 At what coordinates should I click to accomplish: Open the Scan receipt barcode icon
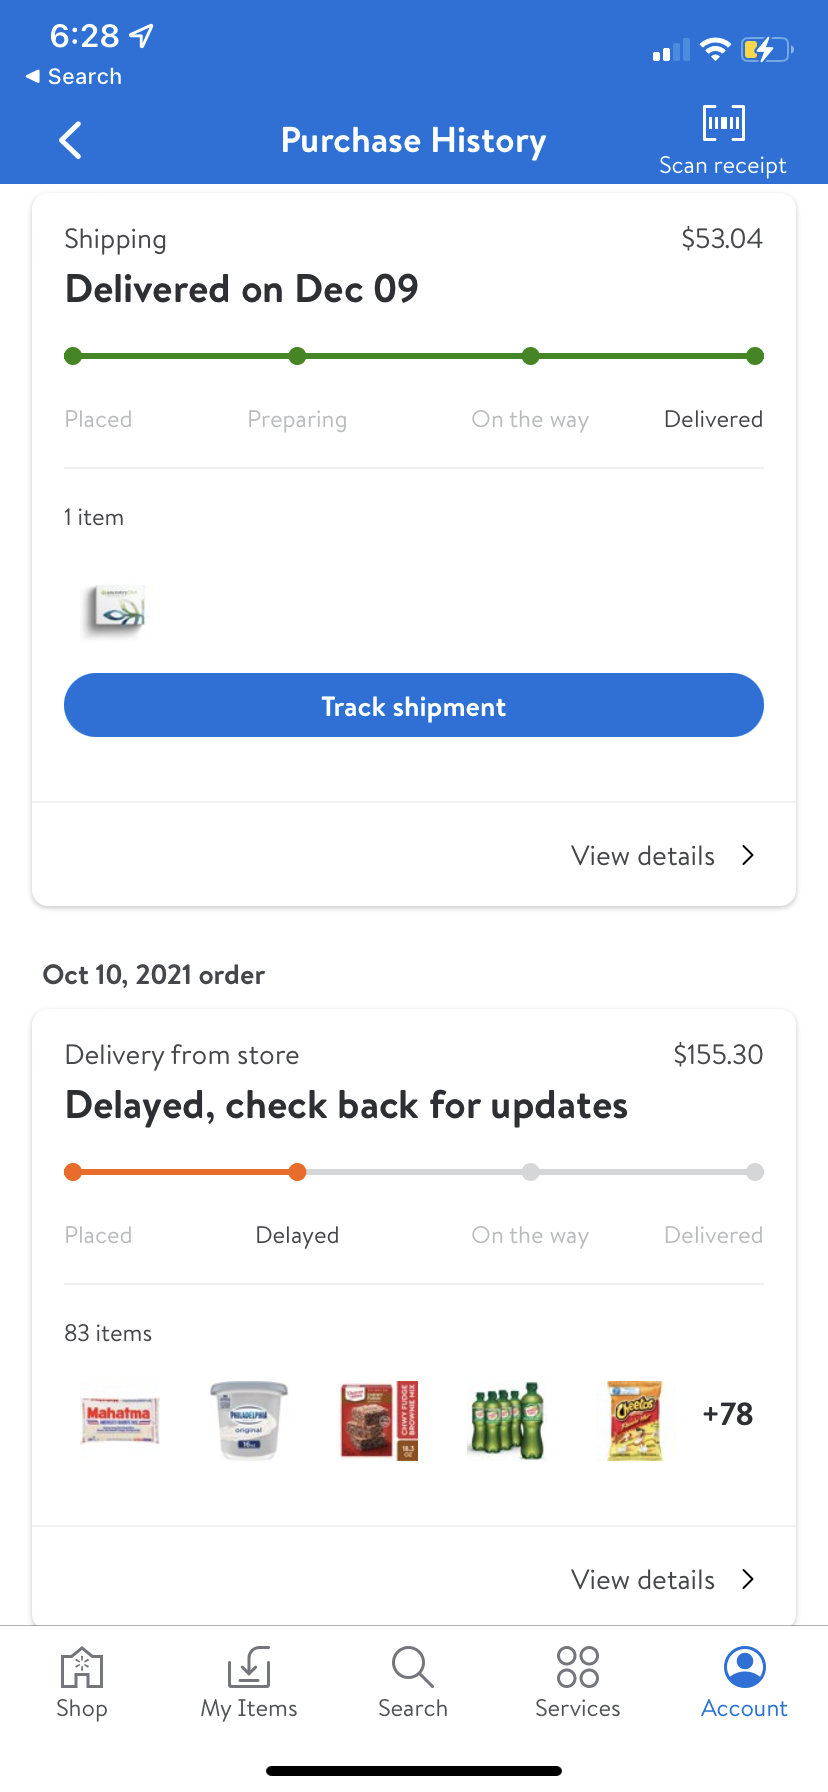click(x=723, y=124)
